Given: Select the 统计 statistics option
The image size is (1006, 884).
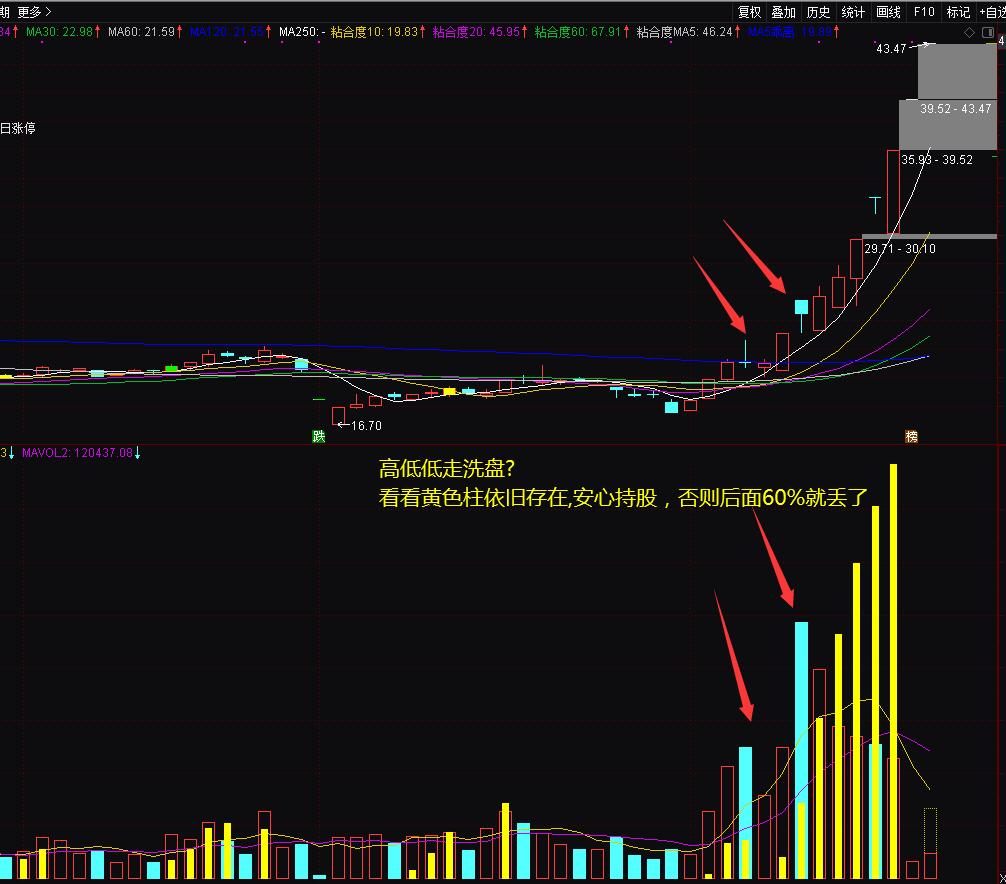Looking at the screenshot, I should pyautogui.click(x=853, y=12).
